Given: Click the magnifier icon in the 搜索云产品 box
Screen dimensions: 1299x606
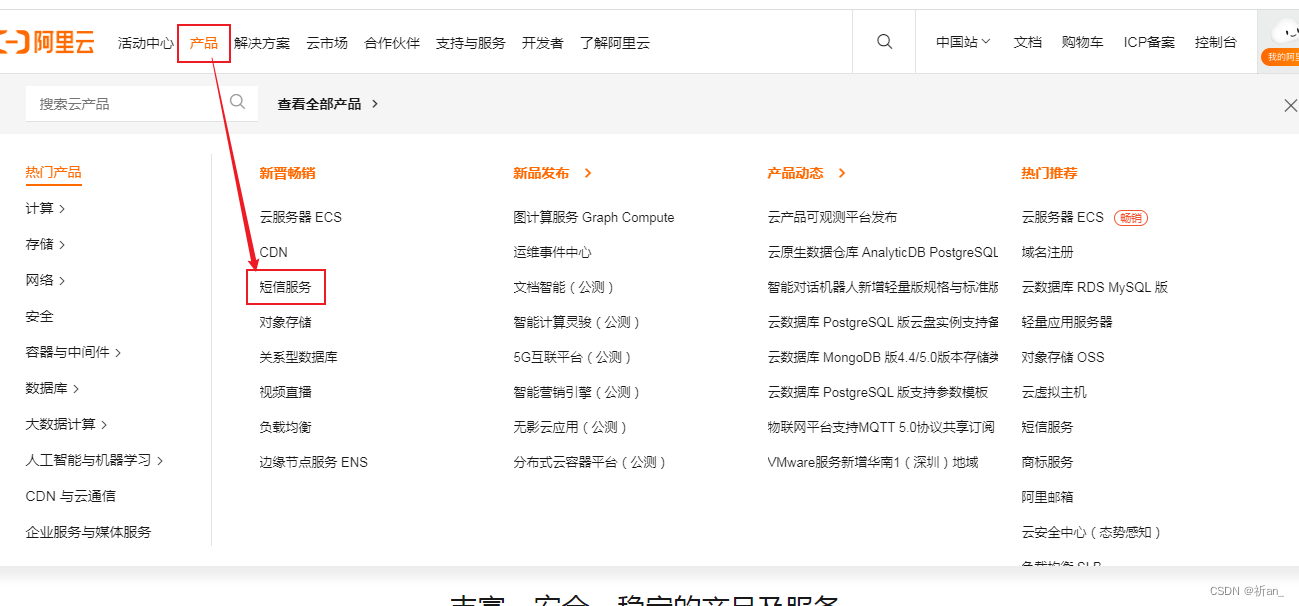Looking at the screenshot, I should click(237, 102).
